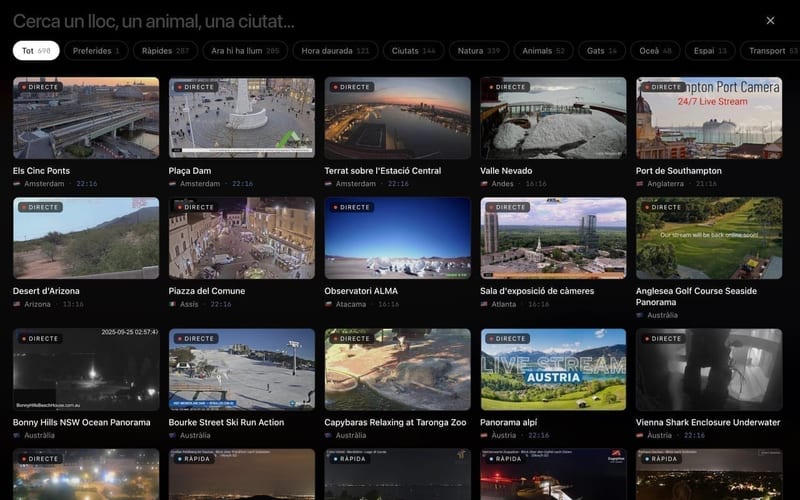Click the Italian flag beside Assís

[x=172, y=304]
